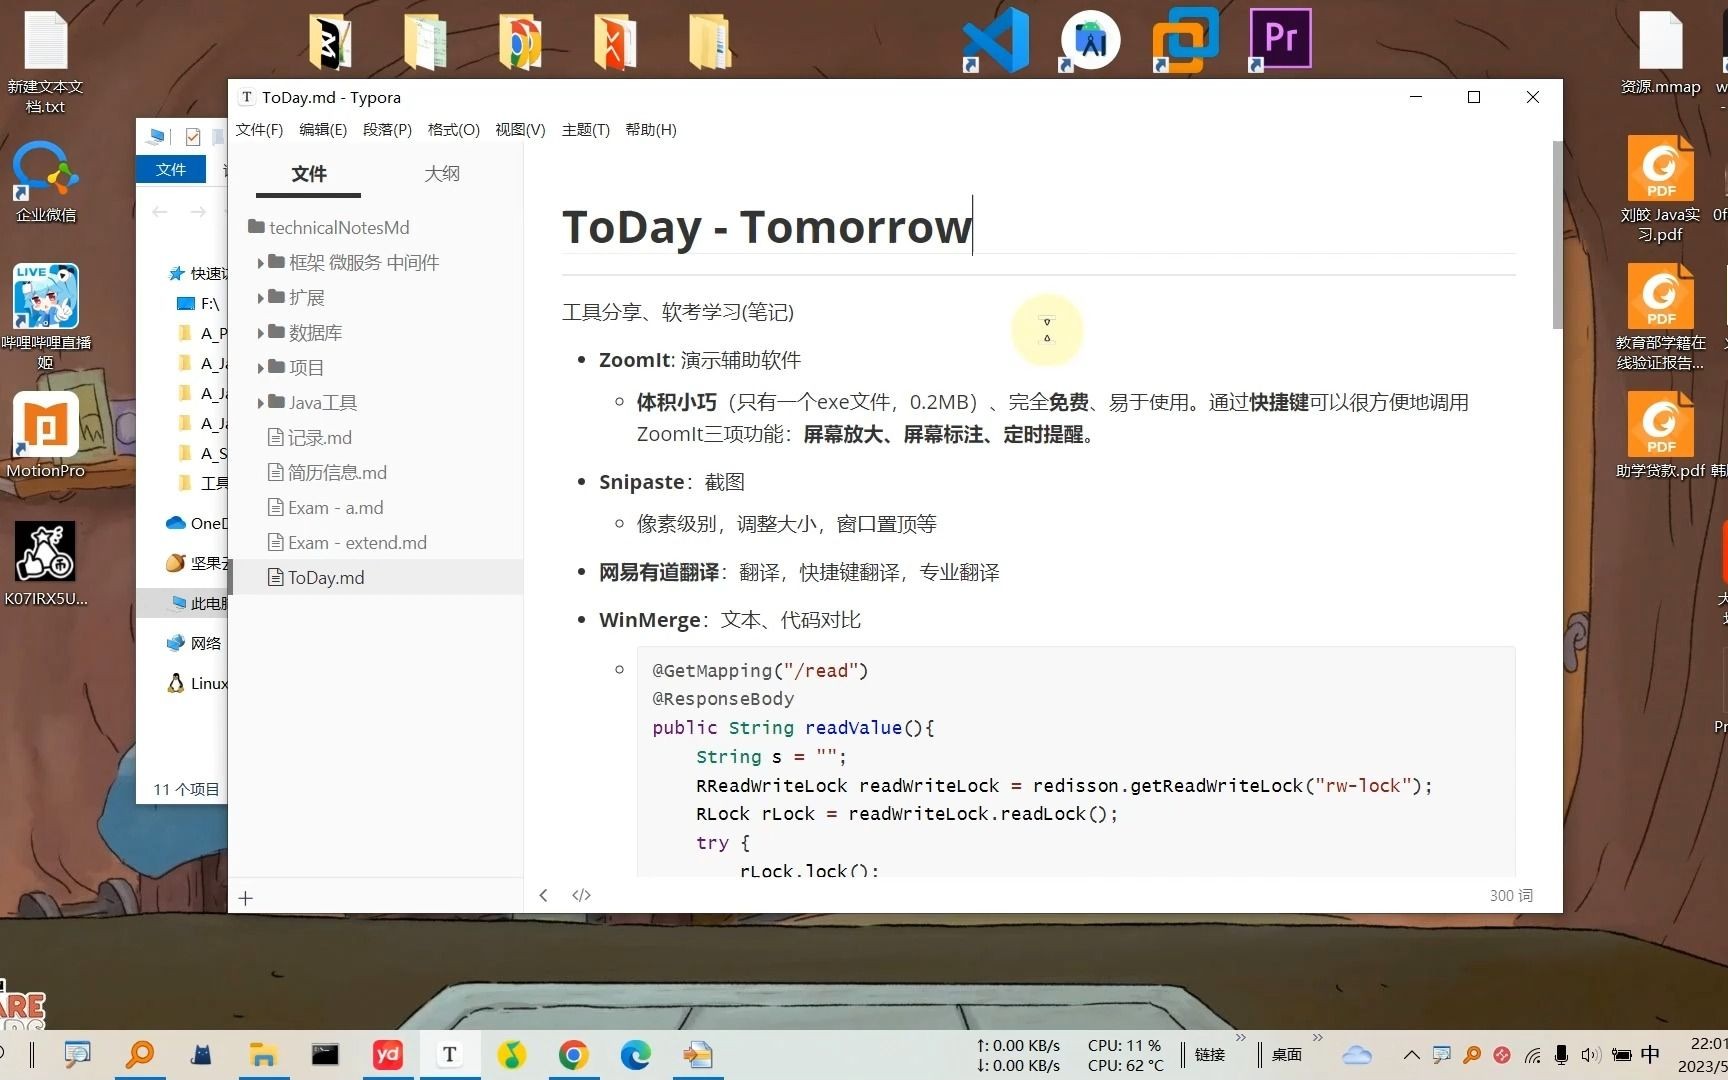
Task: Click the ToDay - Tomorrow heading
Action: pos(767,228)
